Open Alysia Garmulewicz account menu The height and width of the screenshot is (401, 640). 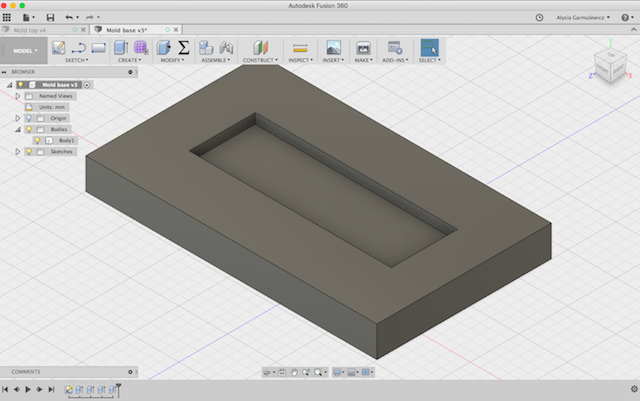582,17
